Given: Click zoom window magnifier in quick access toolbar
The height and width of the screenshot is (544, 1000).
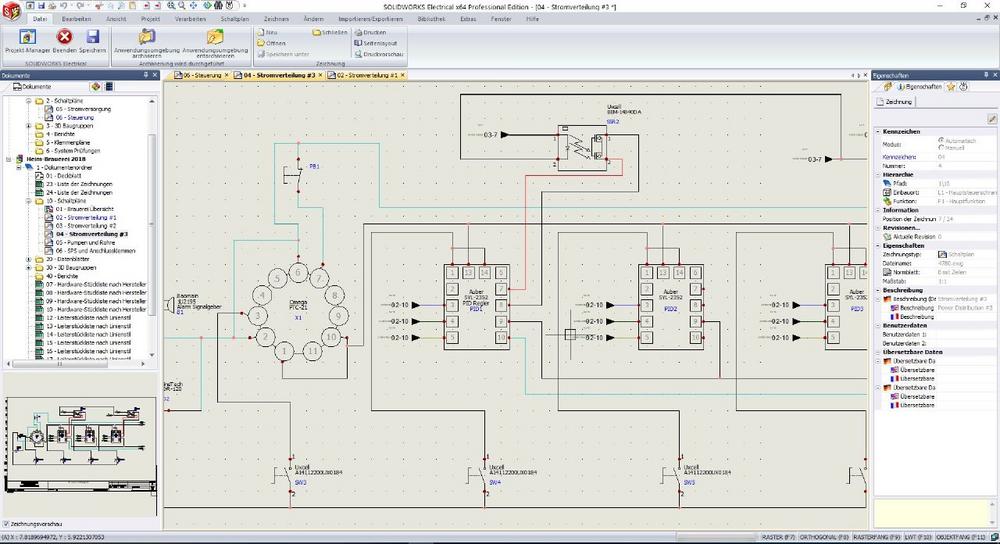Looking at the screenshot, I should tap(182, 6).
